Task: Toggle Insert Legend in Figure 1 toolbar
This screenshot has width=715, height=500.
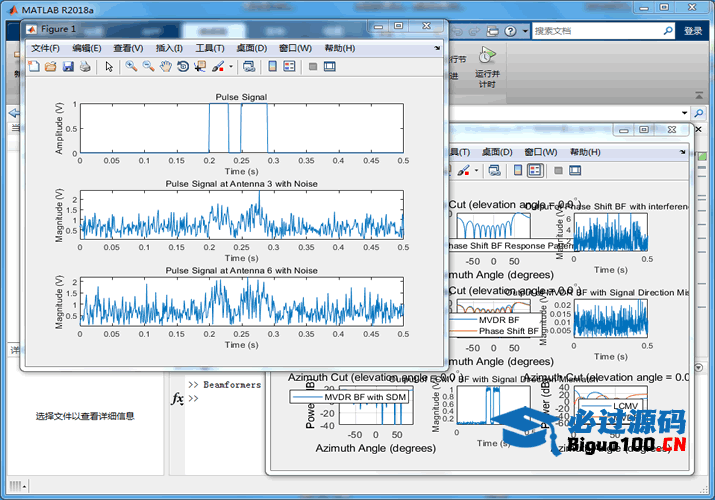Action: [x=289, y=67]
